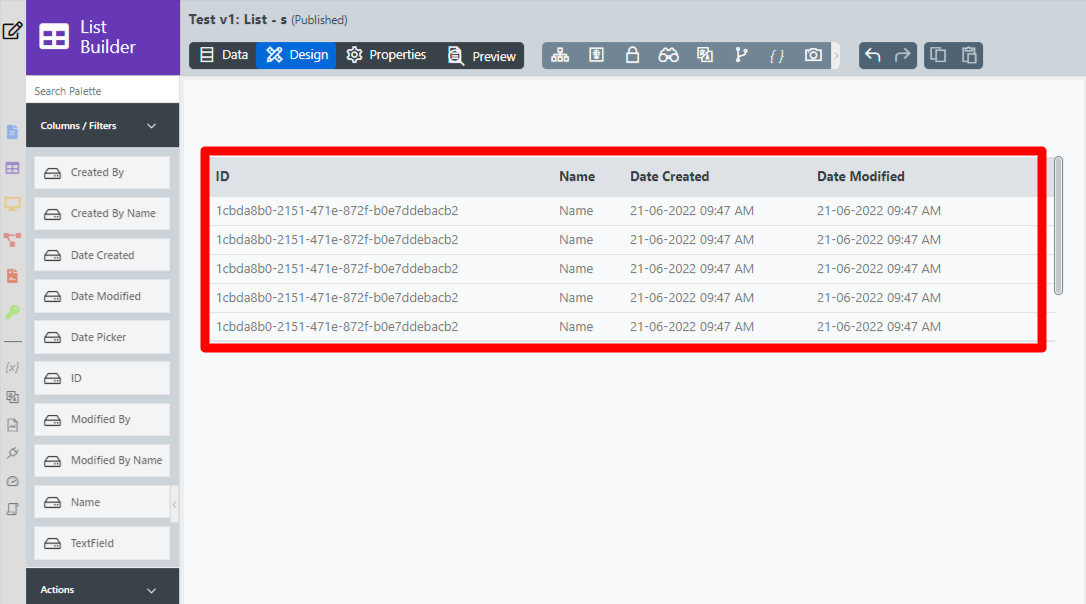Screen dimensions: 1086x604
Task: Select the Date Picker palette item
Action: (x=102, y=337)
